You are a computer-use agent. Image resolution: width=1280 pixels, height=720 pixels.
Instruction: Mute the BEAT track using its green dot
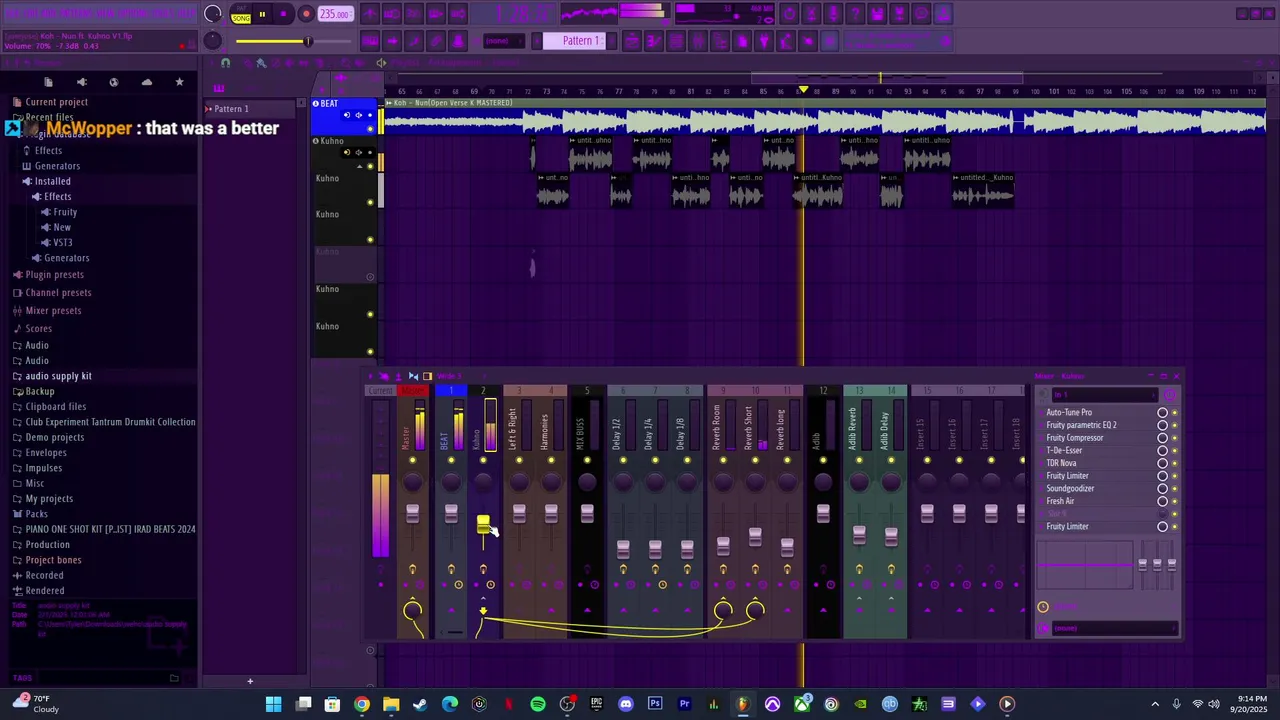coord(370,129)
